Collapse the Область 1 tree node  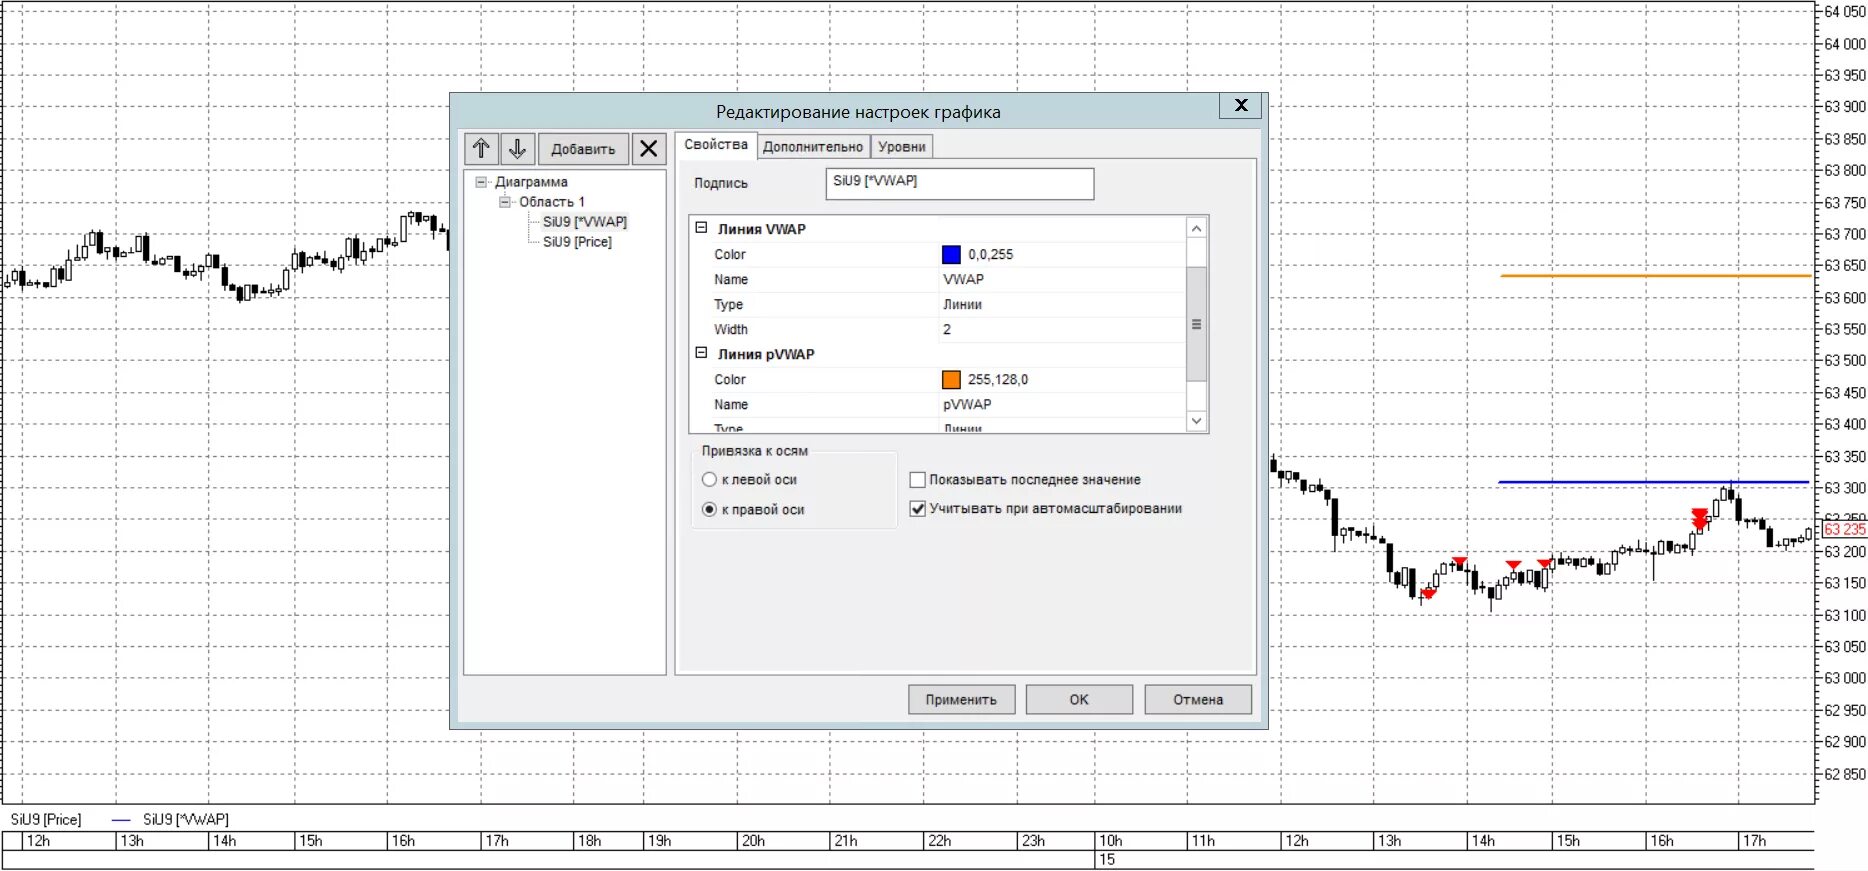[x=505, y=202]
